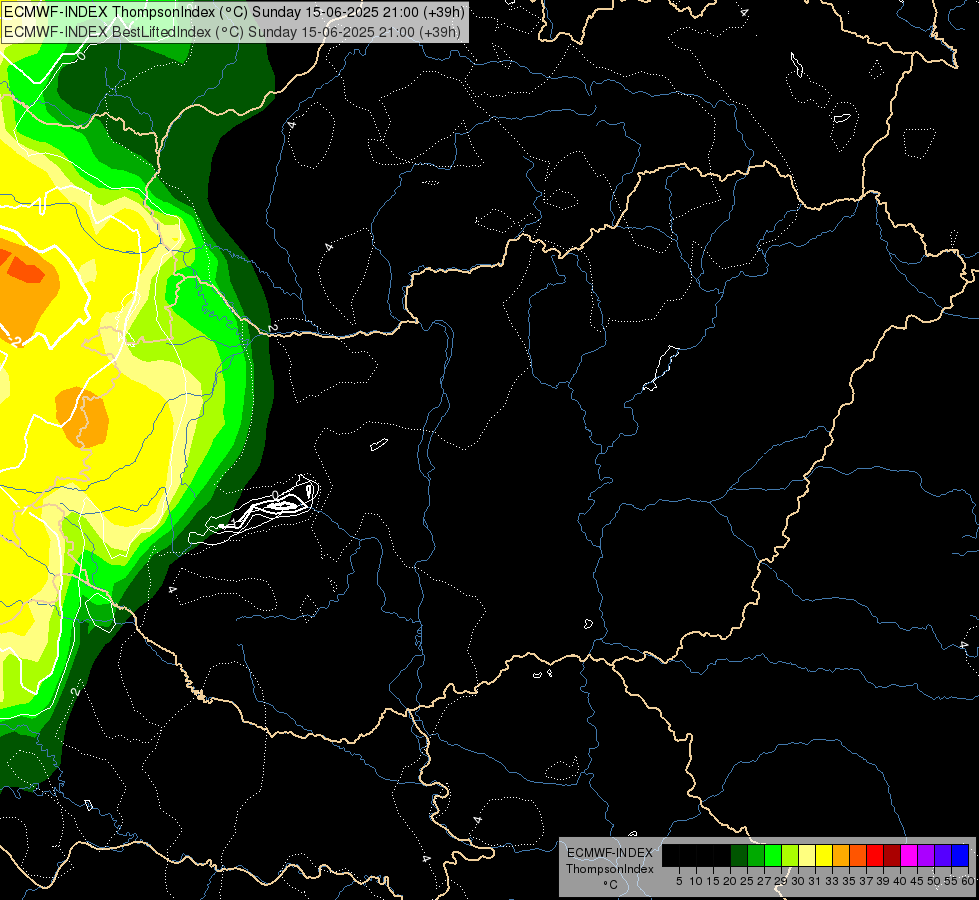Select the dark orange 35–37 legend swatch
The image size is (979, 900).
[x=858, y=855]
